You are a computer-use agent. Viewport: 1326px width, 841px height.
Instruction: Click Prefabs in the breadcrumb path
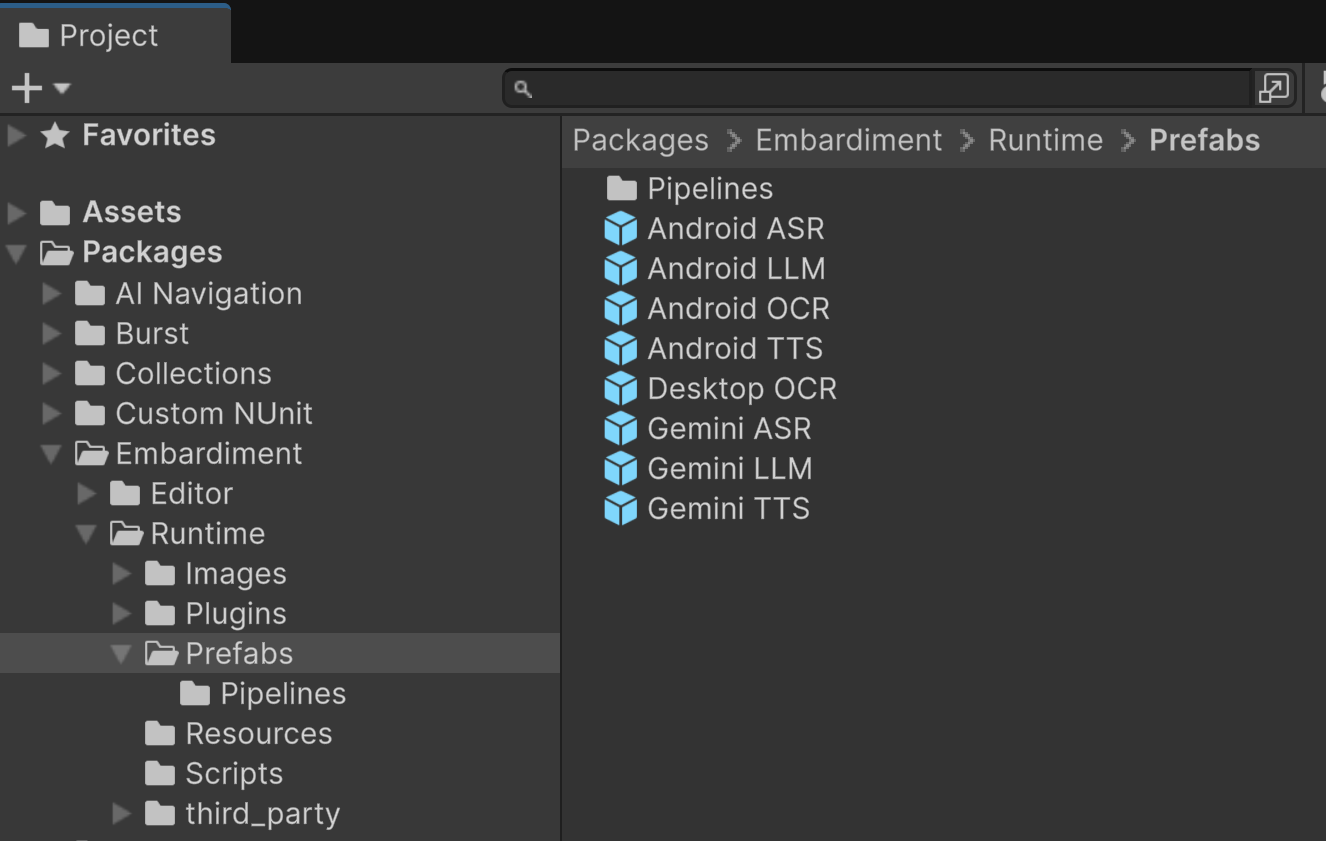point(1204,141)
